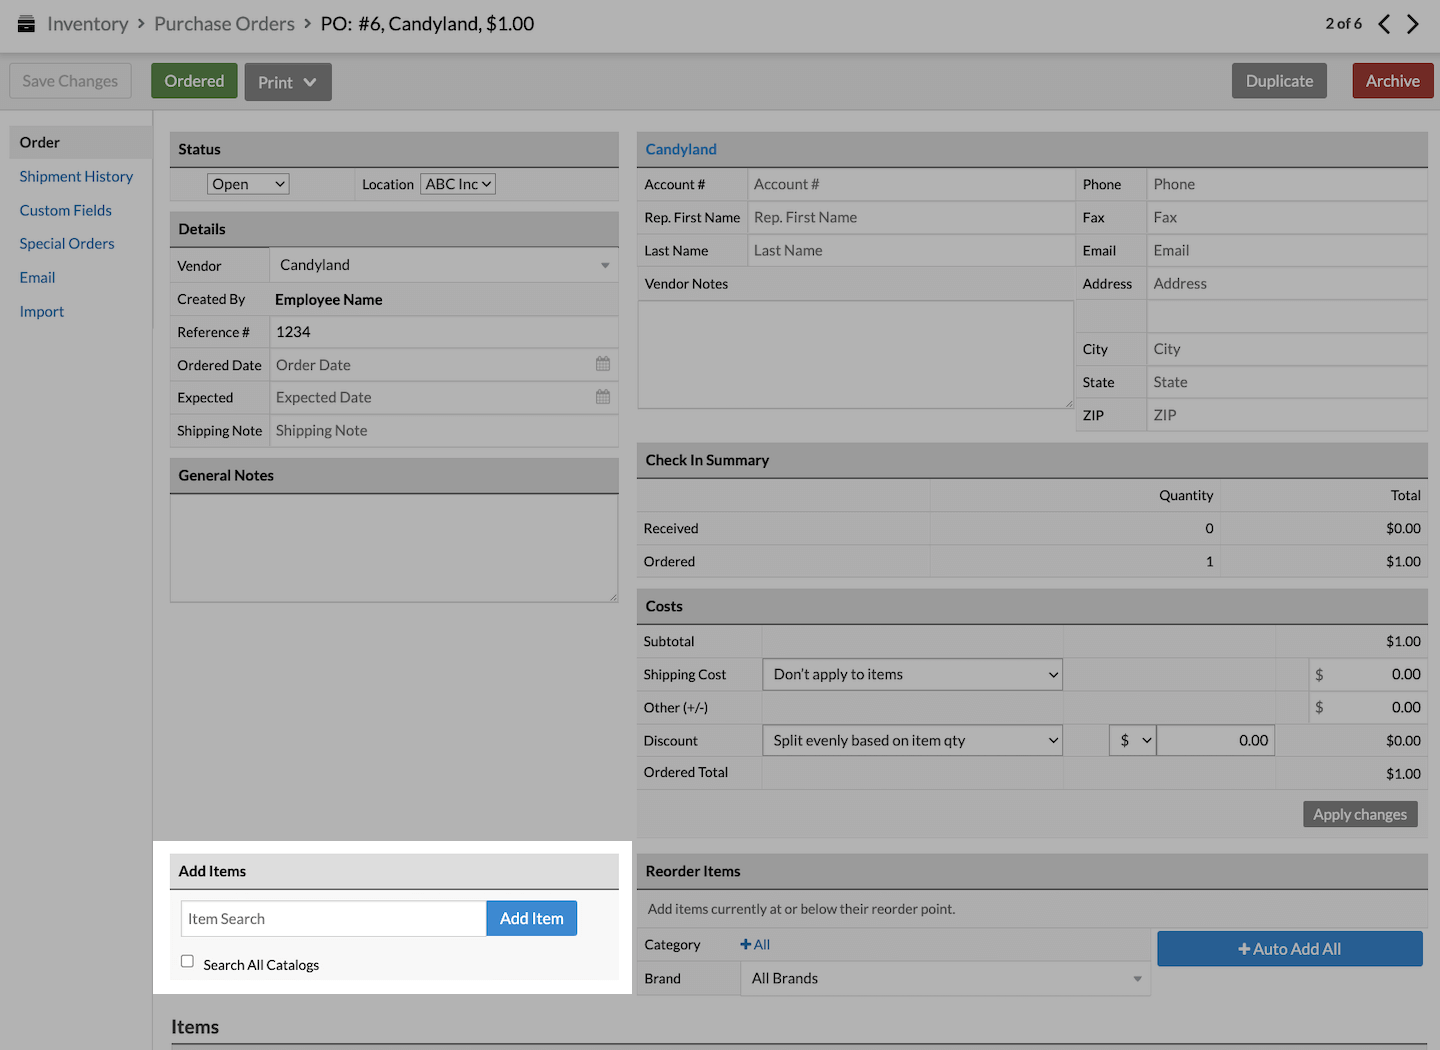1440x1050 pixels.
Task: Click the Inventory icon in the breadcrumb
Action: (26, 24)
